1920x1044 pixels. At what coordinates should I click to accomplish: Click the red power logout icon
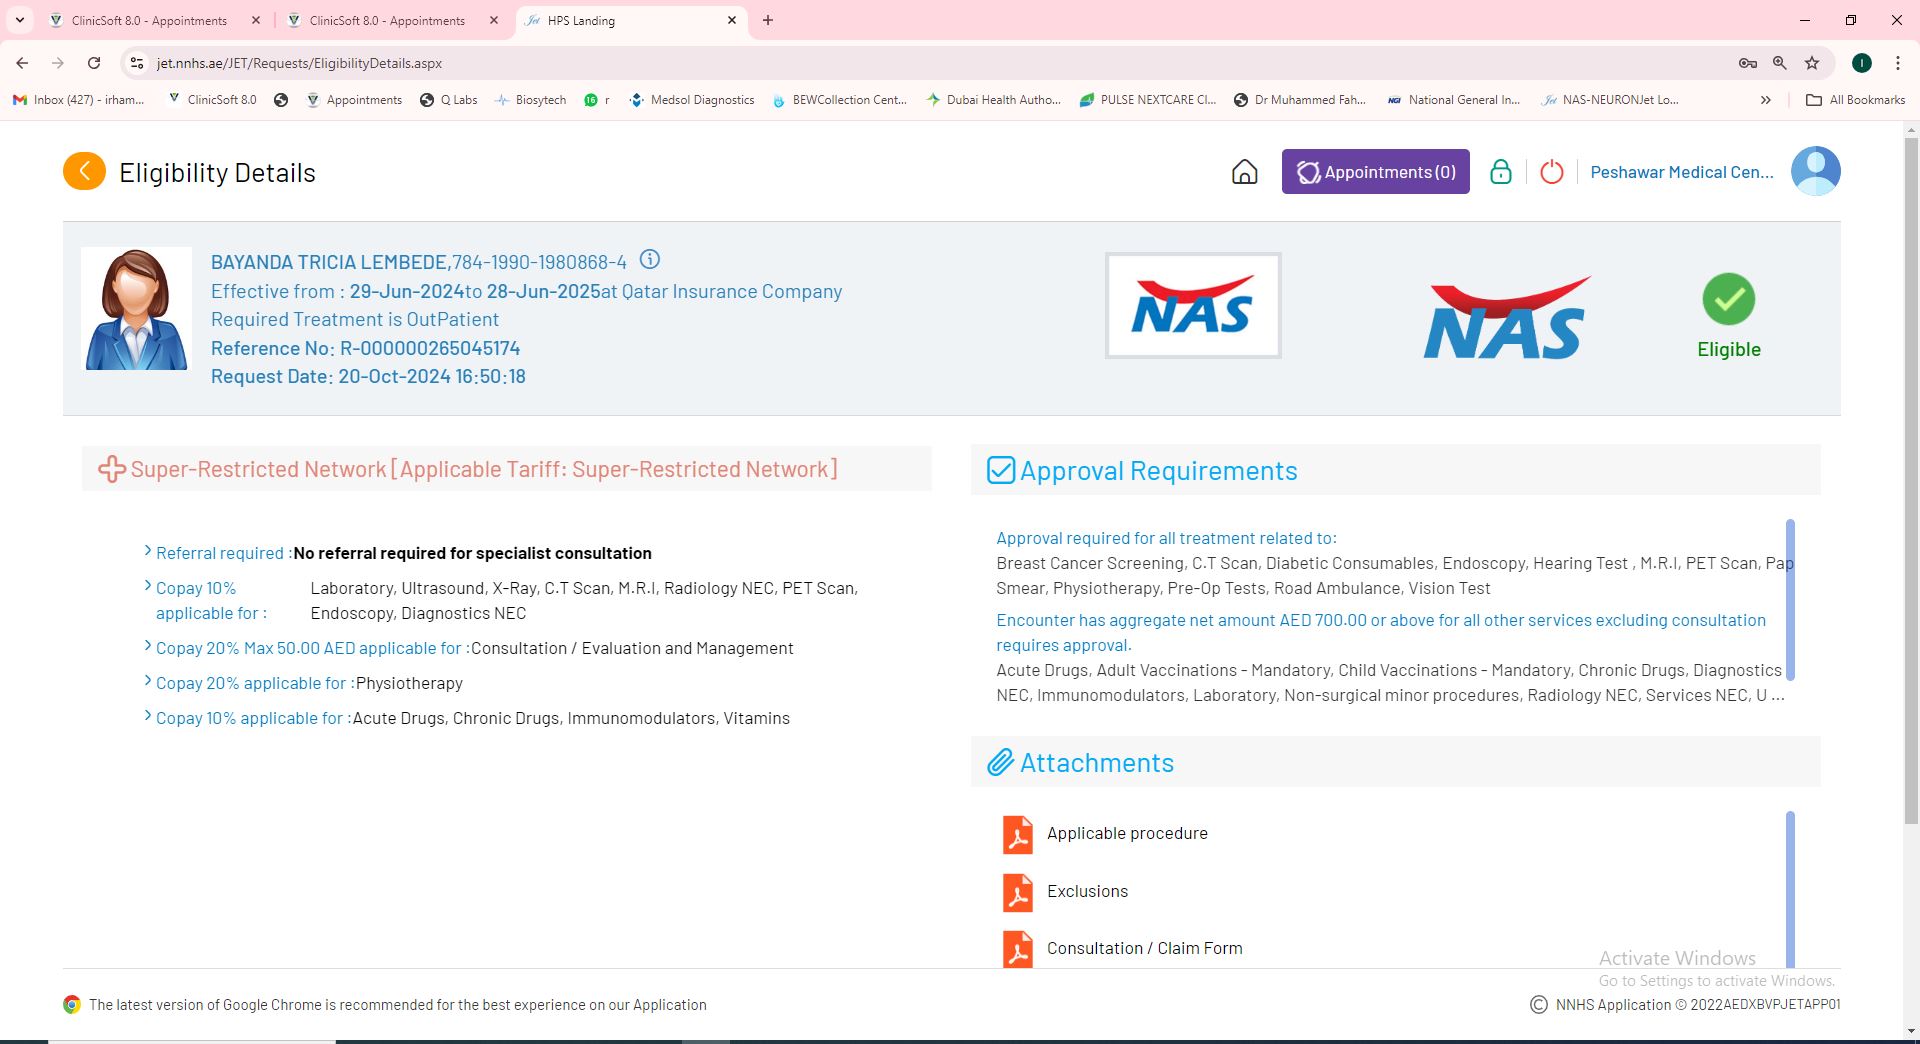tap(1551, 172)
